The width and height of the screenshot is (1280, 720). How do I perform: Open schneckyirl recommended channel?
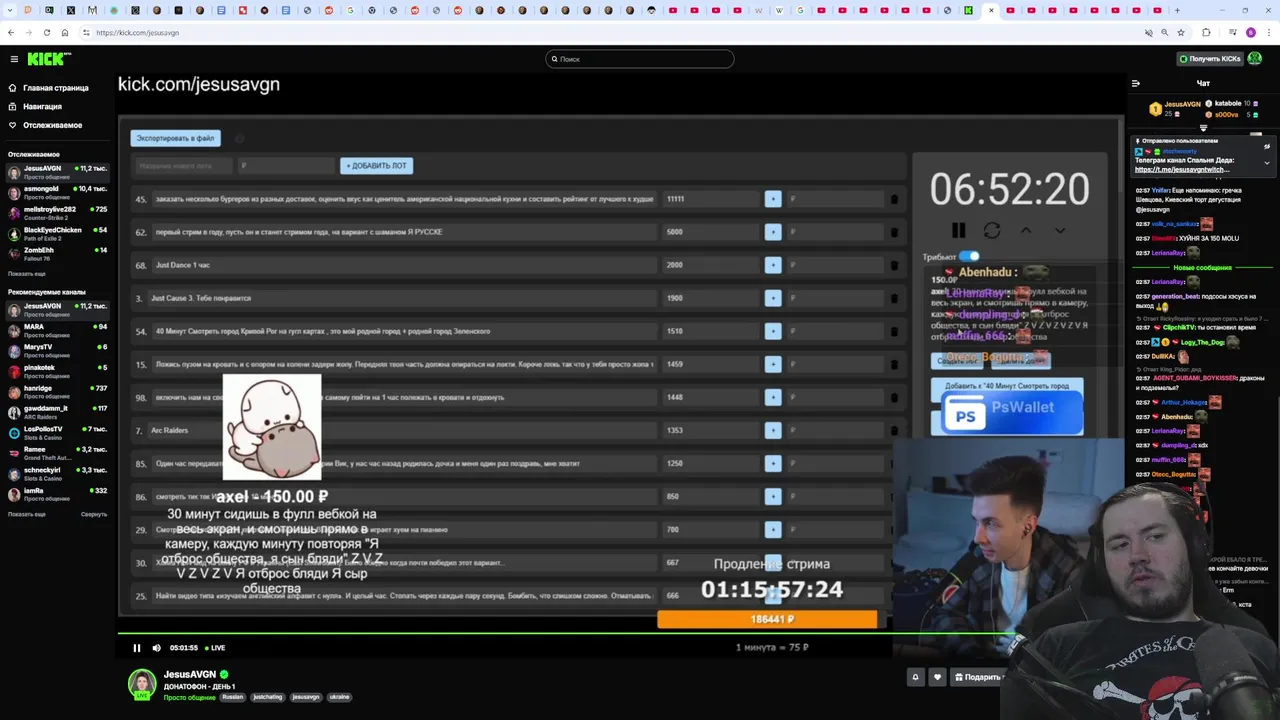tap(56, 473)
